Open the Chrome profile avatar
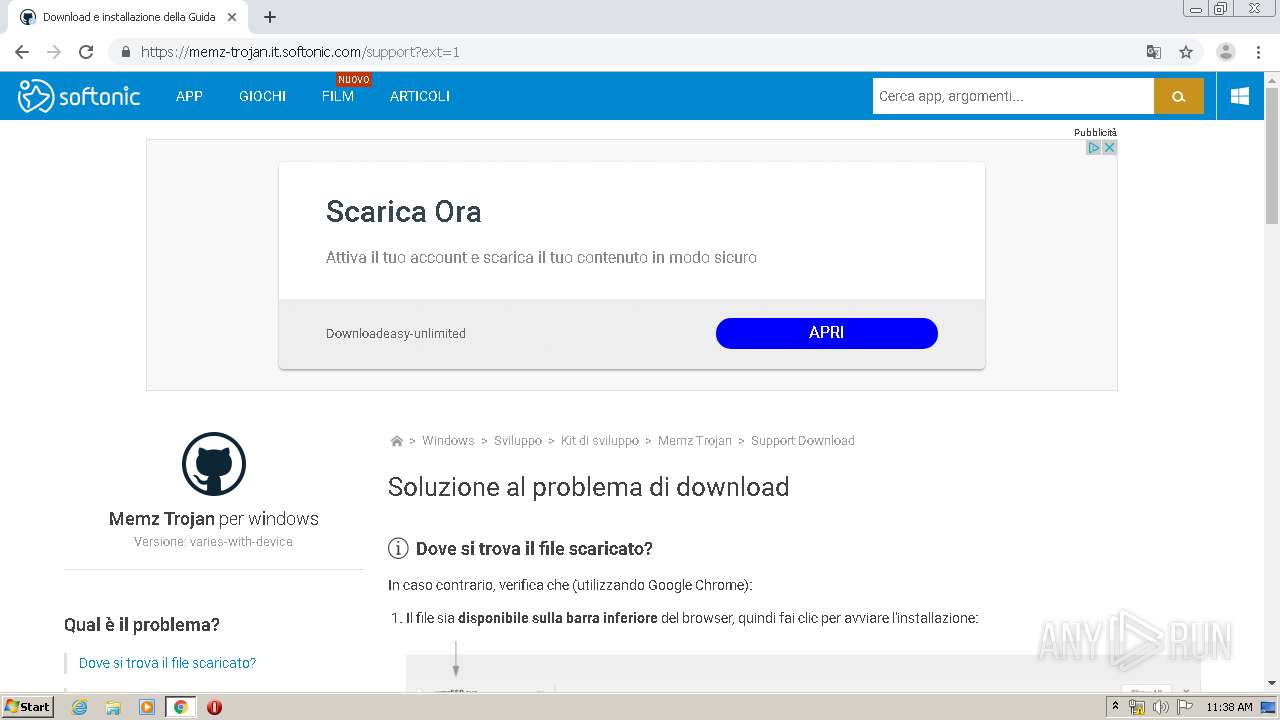Screen dimensions: 1280x720 (x=1226, y=52)
